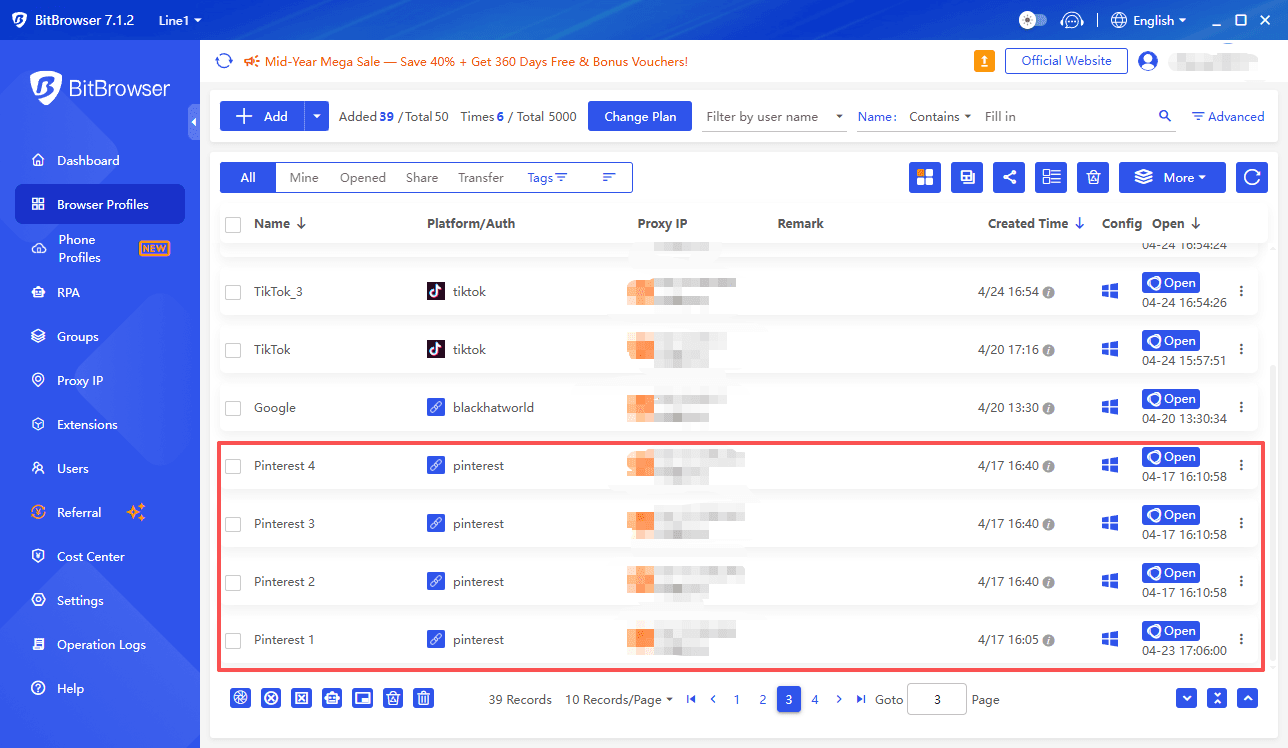This screenshot has height=748, width=1288.
Task: Focus the Fill in search field
Action: [1066, 116]
